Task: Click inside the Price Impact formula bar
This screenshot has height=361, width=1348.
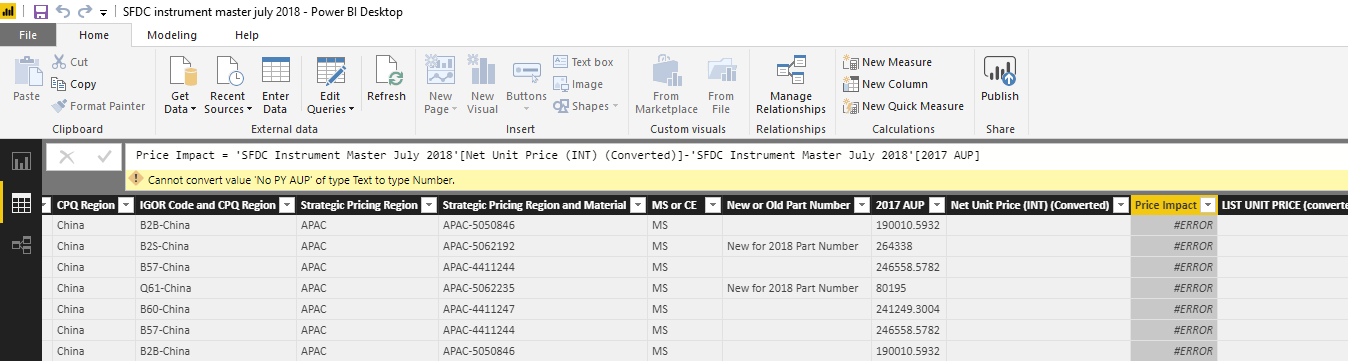Action: 735,156
